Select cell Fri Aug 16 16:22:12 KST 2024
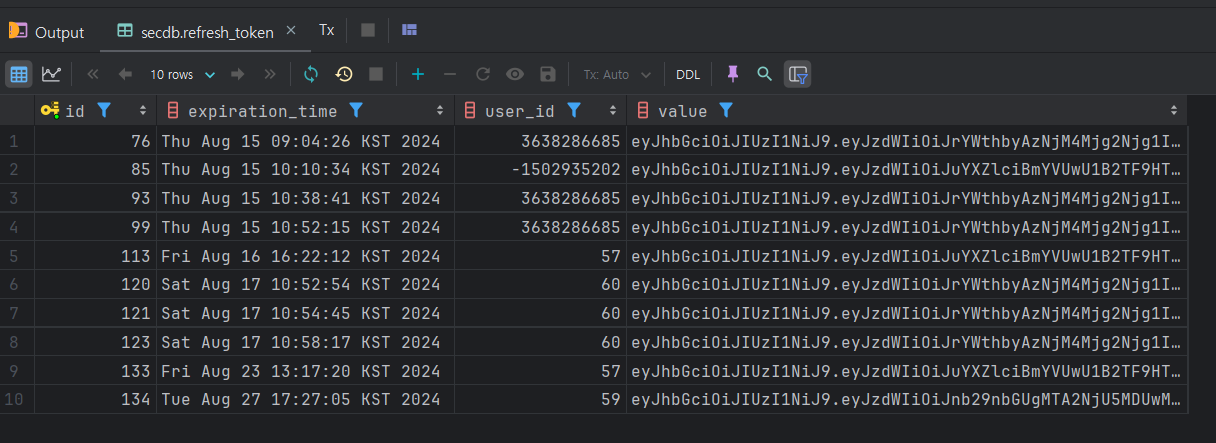This screenshot has width=1216, height=443. tap(306, 256)
